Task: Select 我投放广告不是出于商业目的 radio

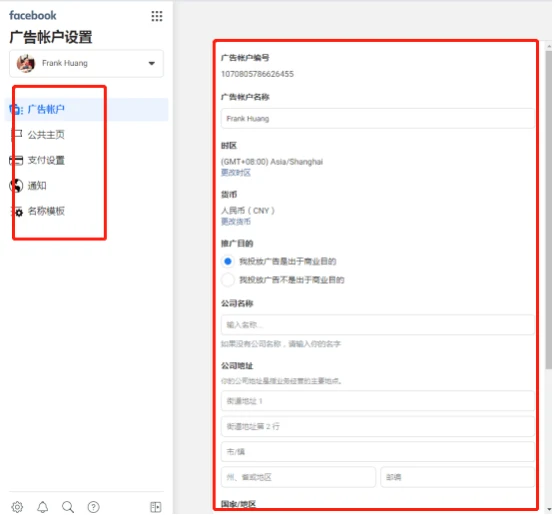Action: [x=228, y=280]
